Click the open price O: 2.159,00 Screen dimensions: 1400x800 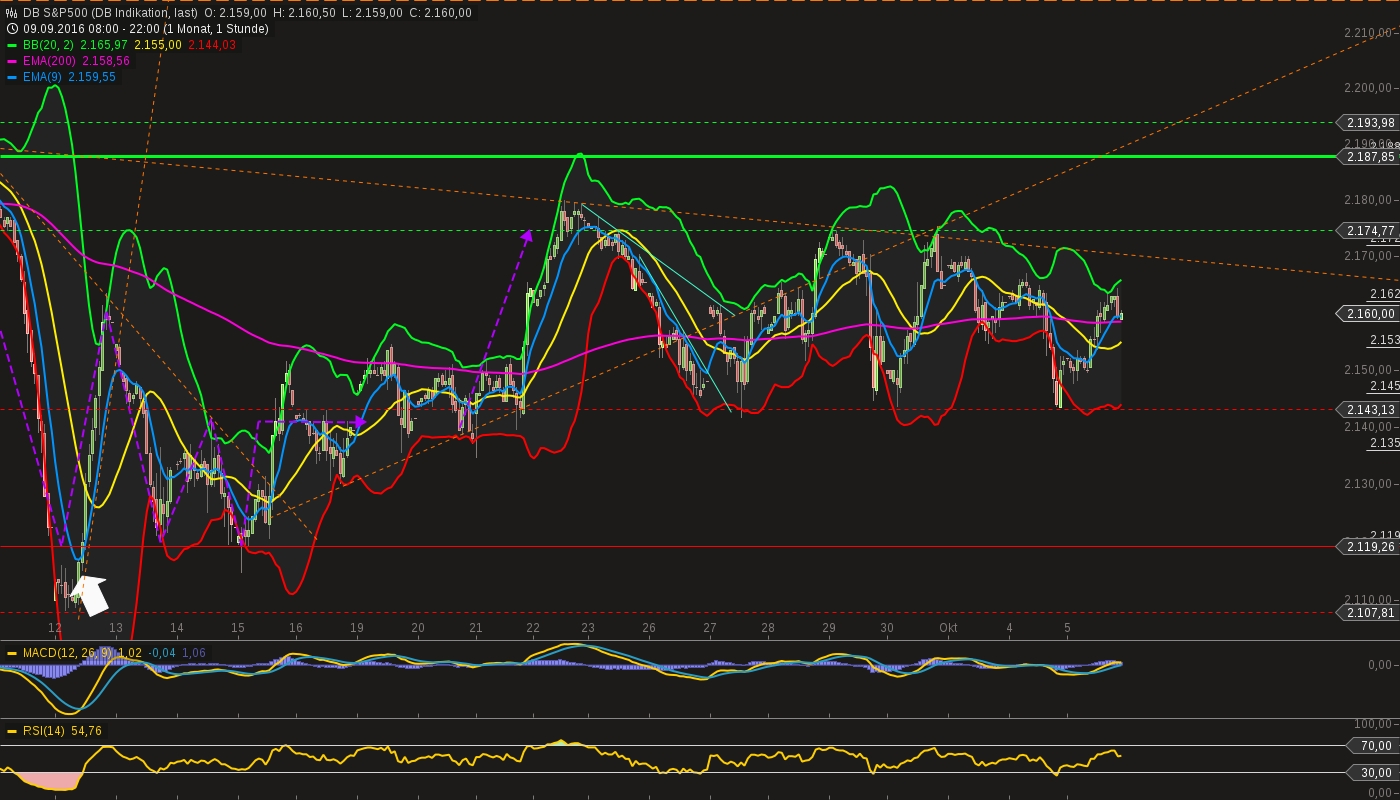(235, 13)
